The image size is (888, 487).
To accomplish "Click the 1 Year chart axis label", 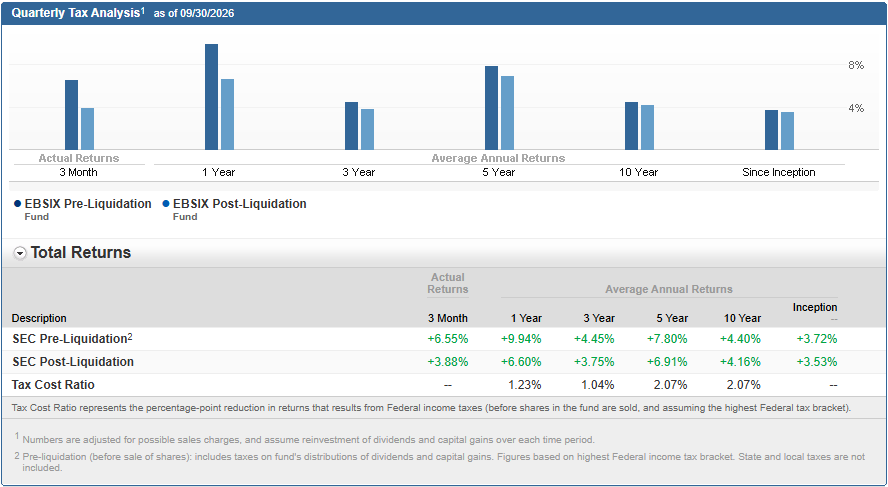I will click(219, 172).
